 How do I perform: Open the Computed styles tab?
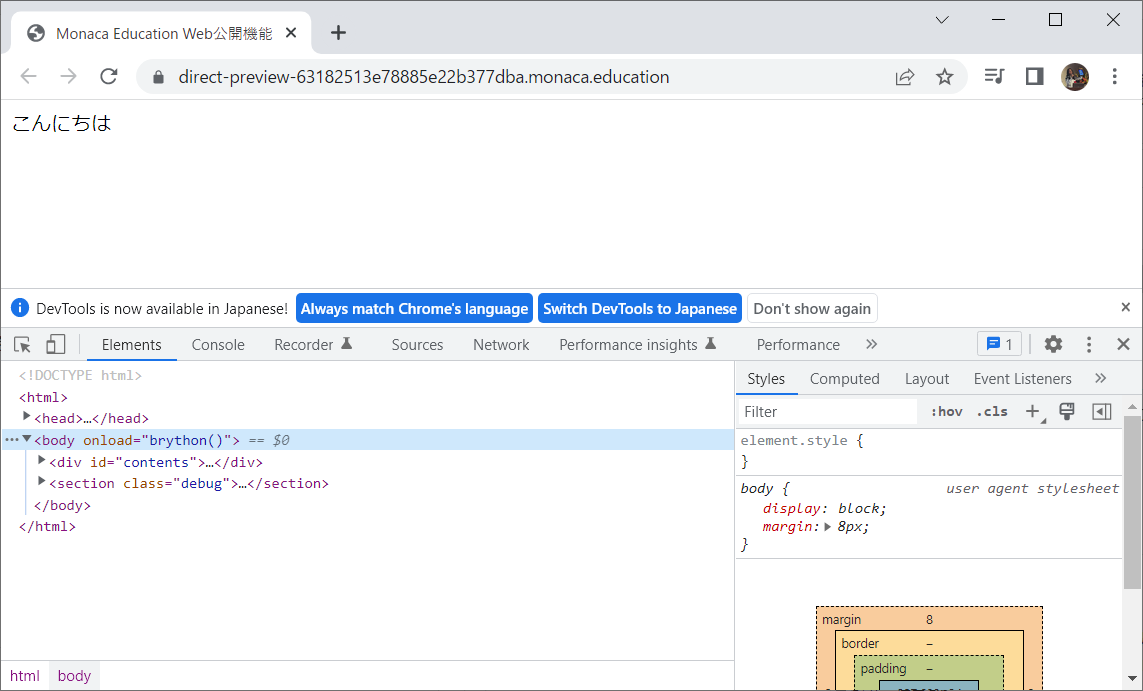point(844,378)
